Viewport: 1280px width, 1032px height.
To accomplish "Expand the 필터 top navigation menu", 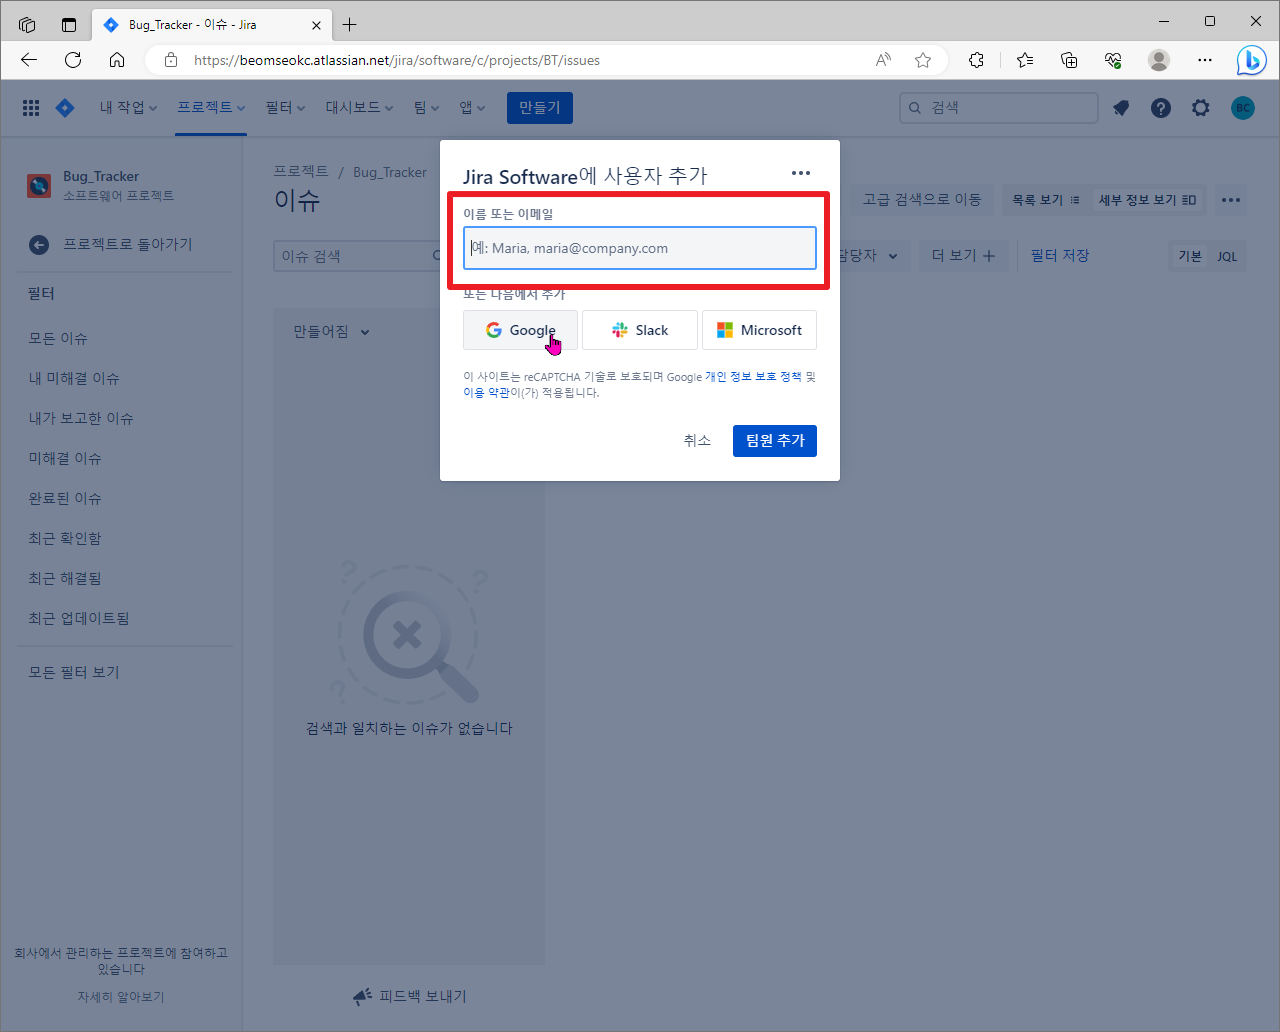I will coord(285,108).
